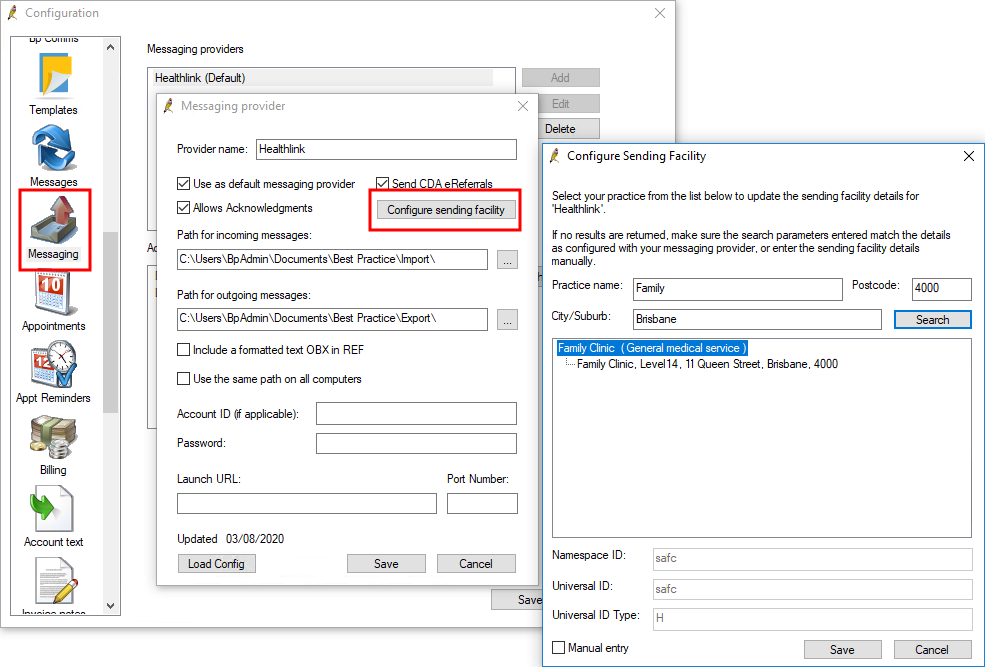This screenshot has height=667, width=985.
Task: Open the Invoice notes icon
Action: point(55,582)
